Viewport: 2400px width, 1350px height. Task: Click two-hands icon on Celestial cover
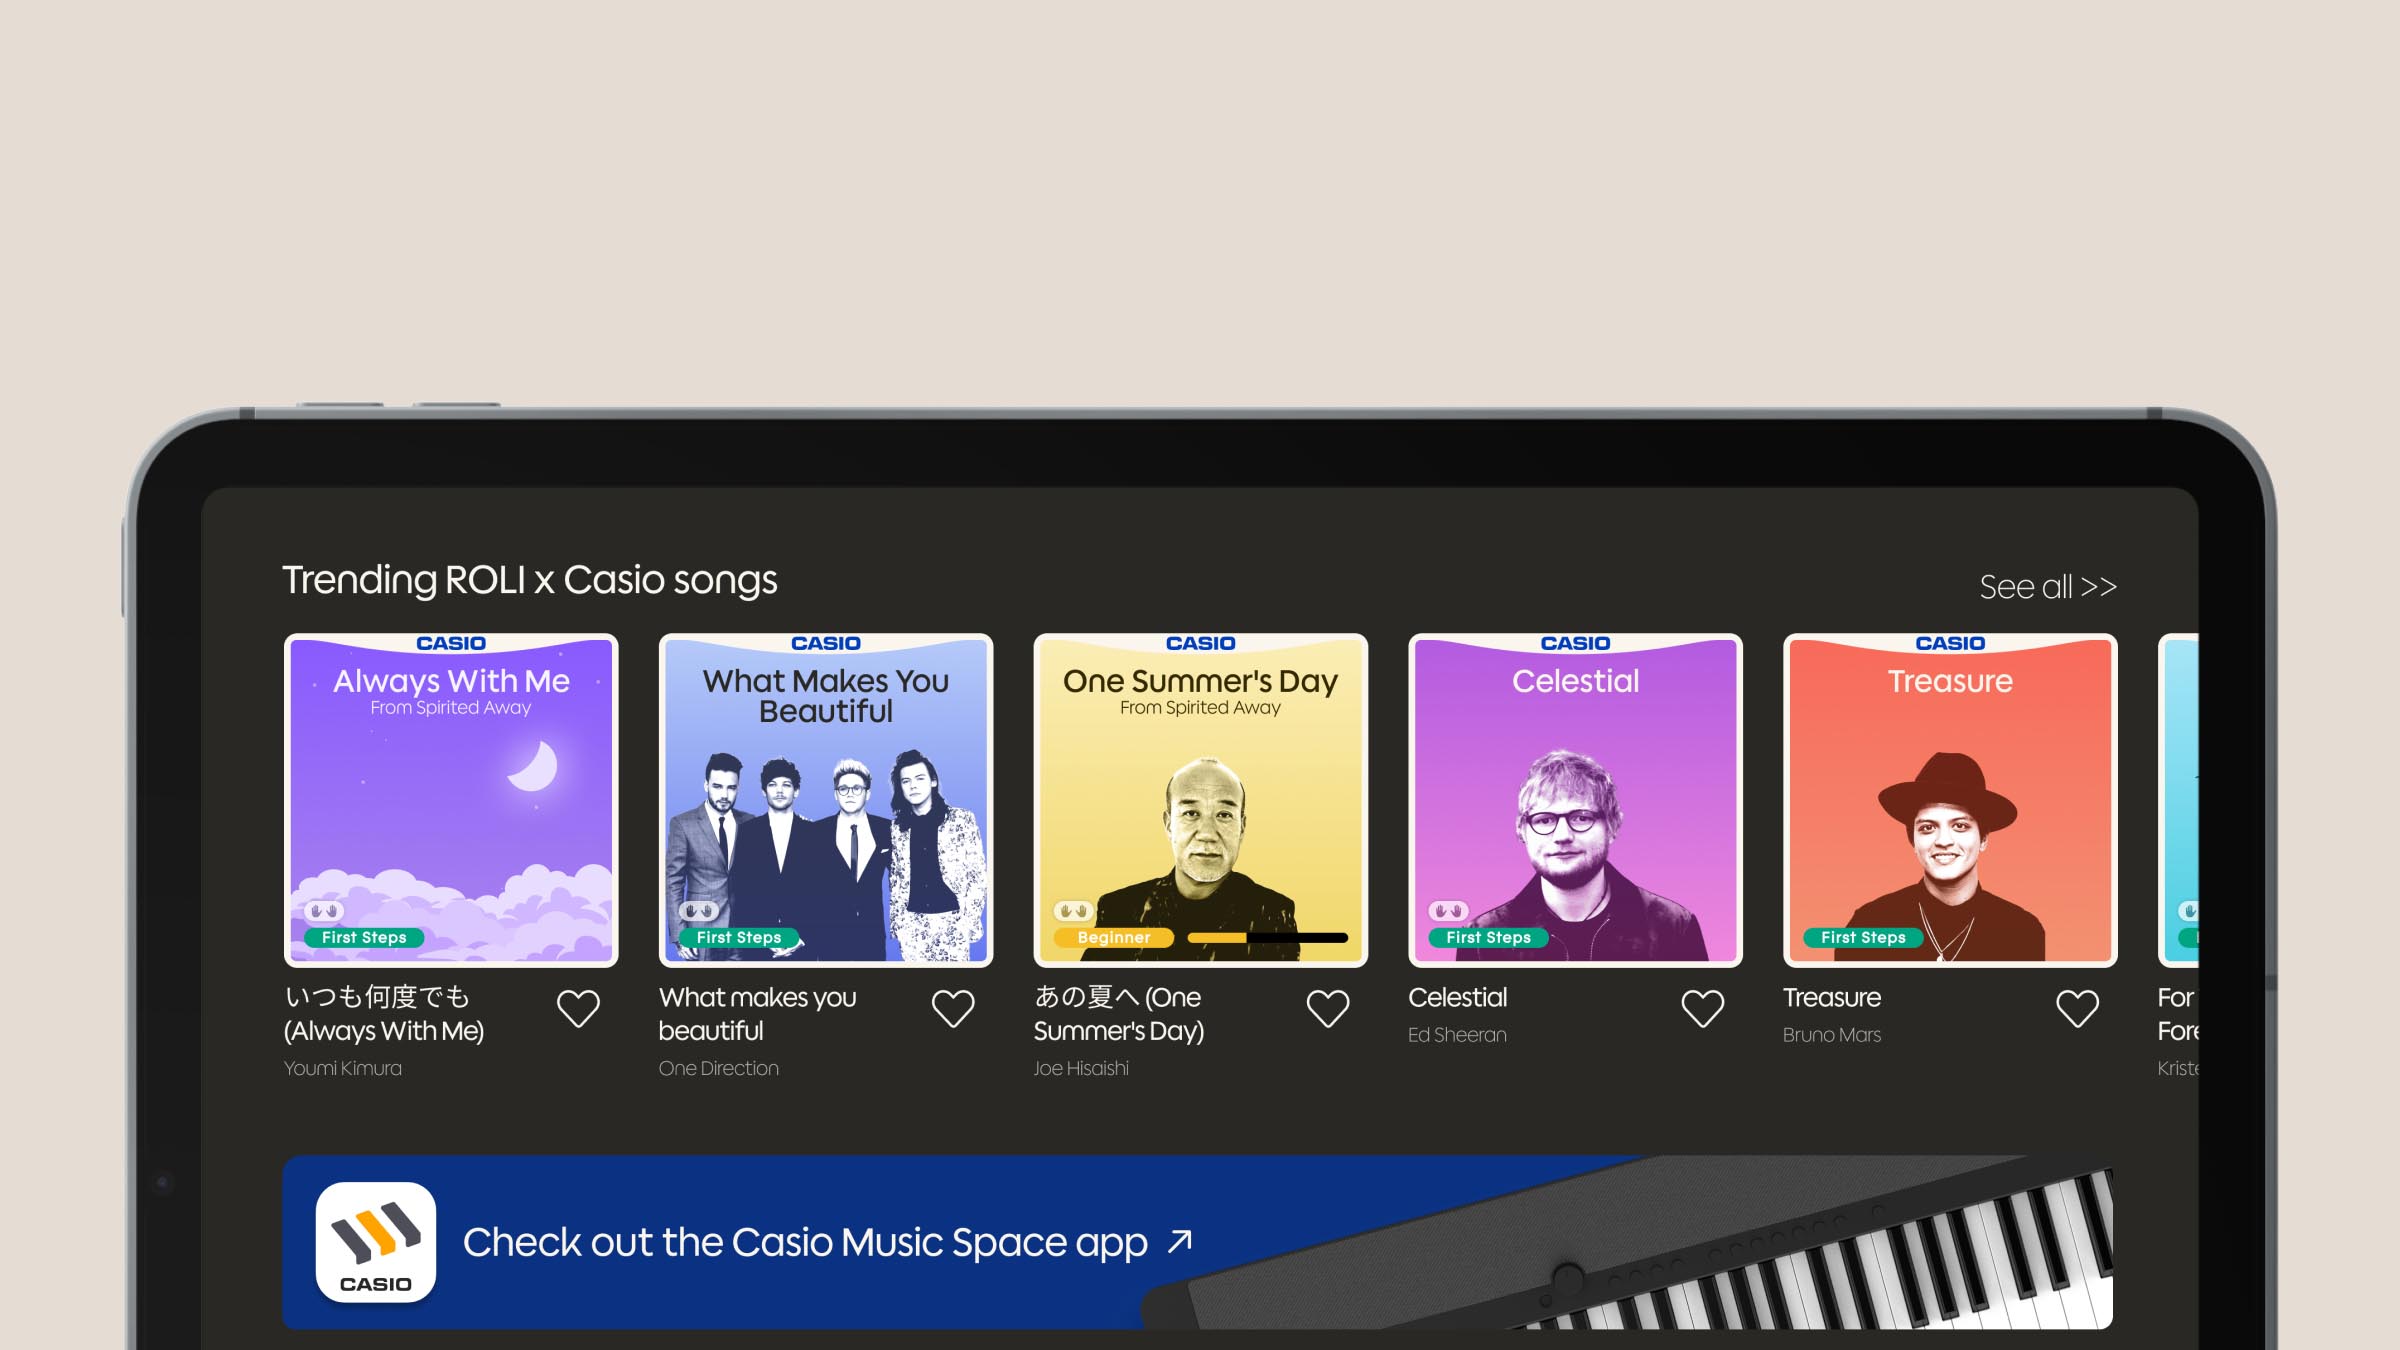coord(1448,911)
